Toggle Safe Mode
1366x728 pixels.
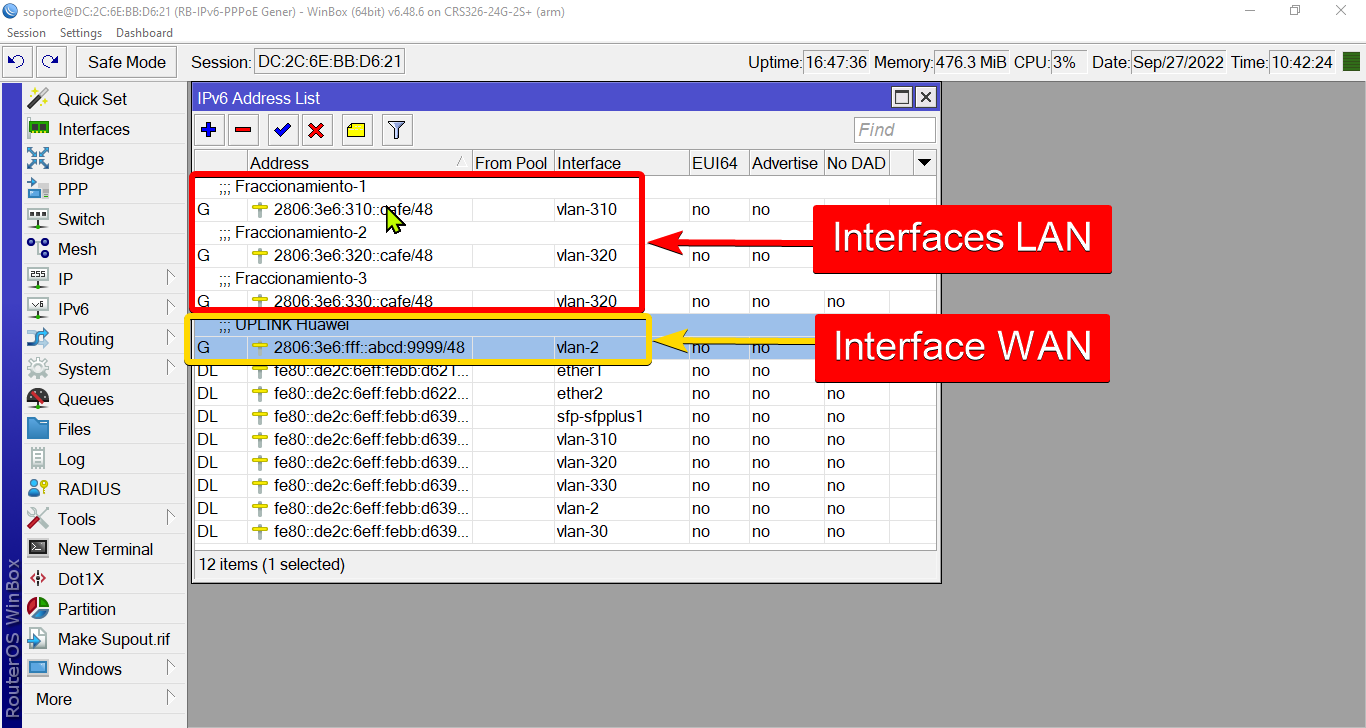click(127, 62)
